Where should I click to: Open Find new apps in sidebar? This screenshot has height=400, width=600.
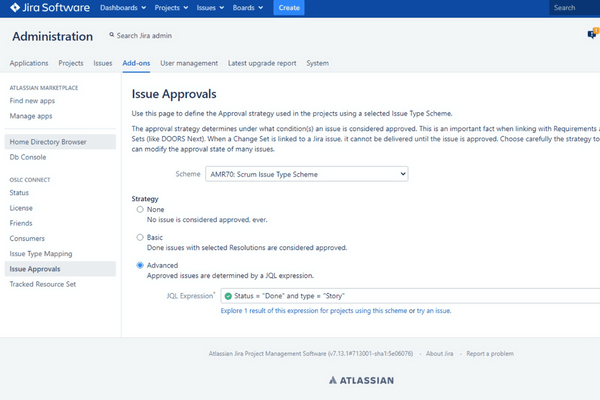(x=32, y=101)
